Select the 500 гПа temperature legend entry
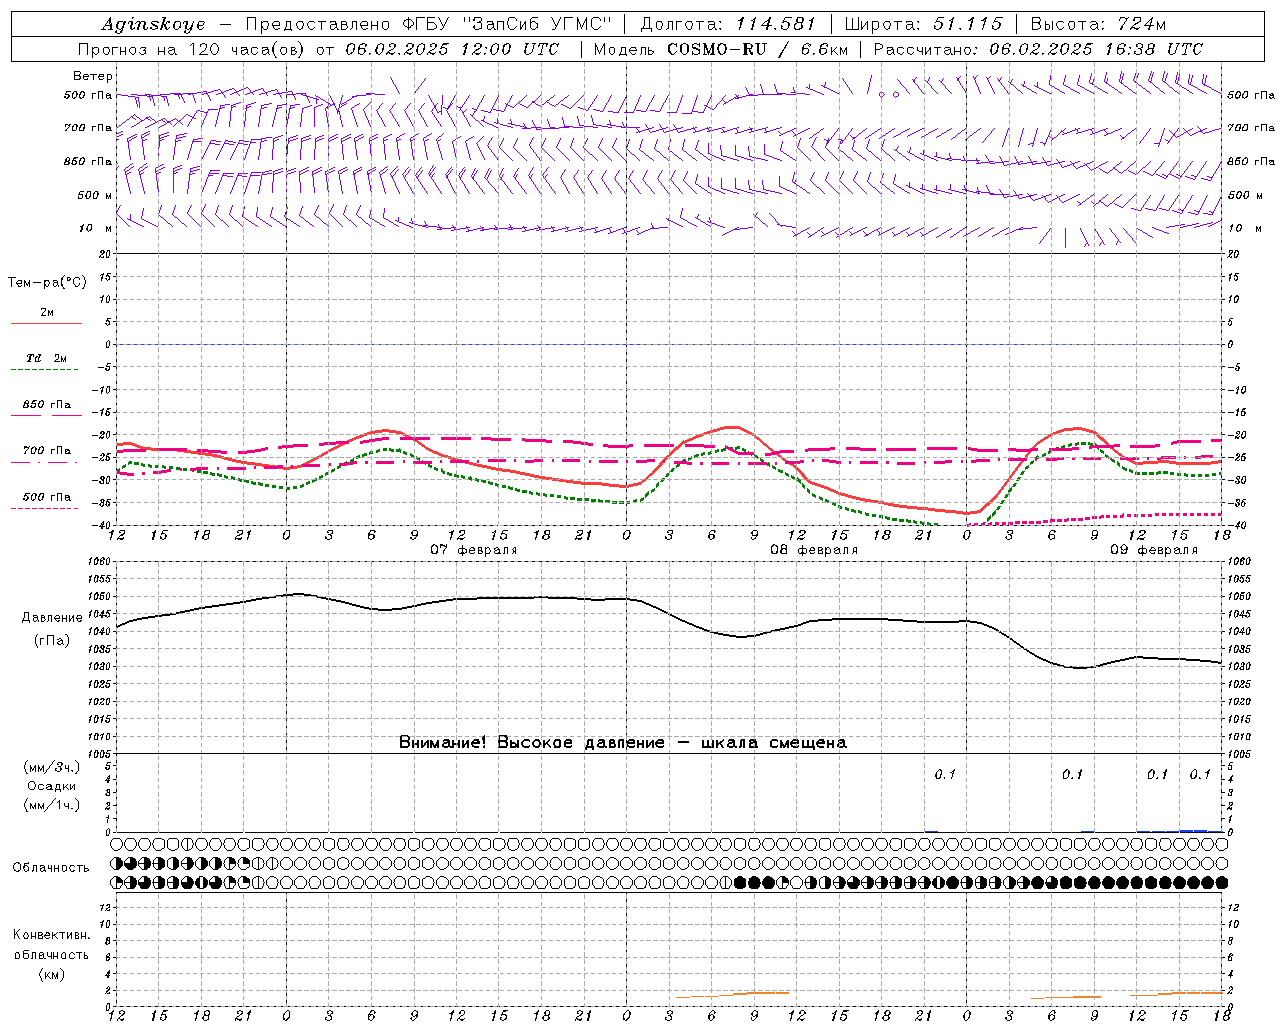1280x1024 pixels. (x=47, y=496)
